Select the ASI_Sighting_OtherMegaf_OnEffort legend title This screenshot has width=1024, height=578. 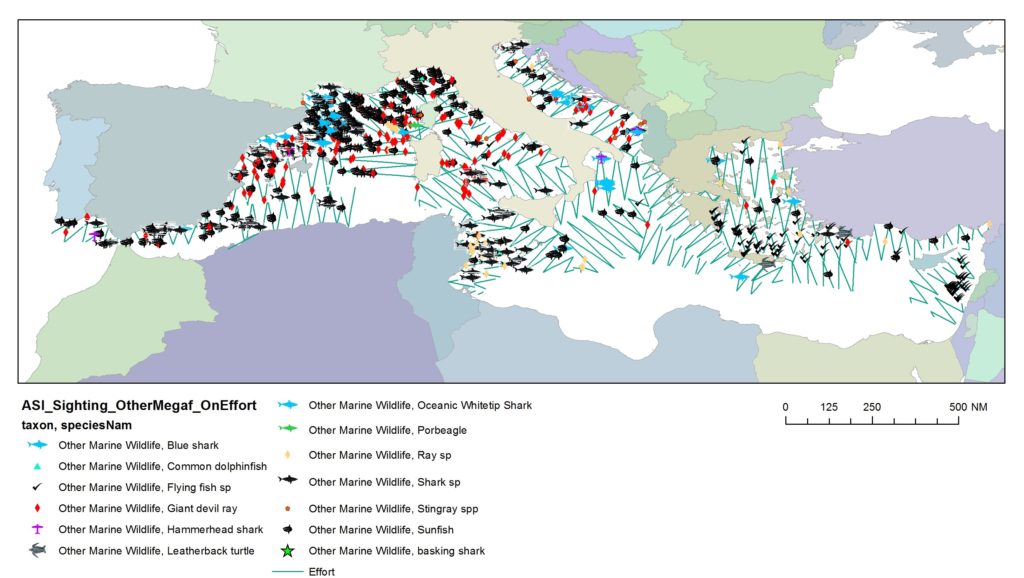click(139, 406)
